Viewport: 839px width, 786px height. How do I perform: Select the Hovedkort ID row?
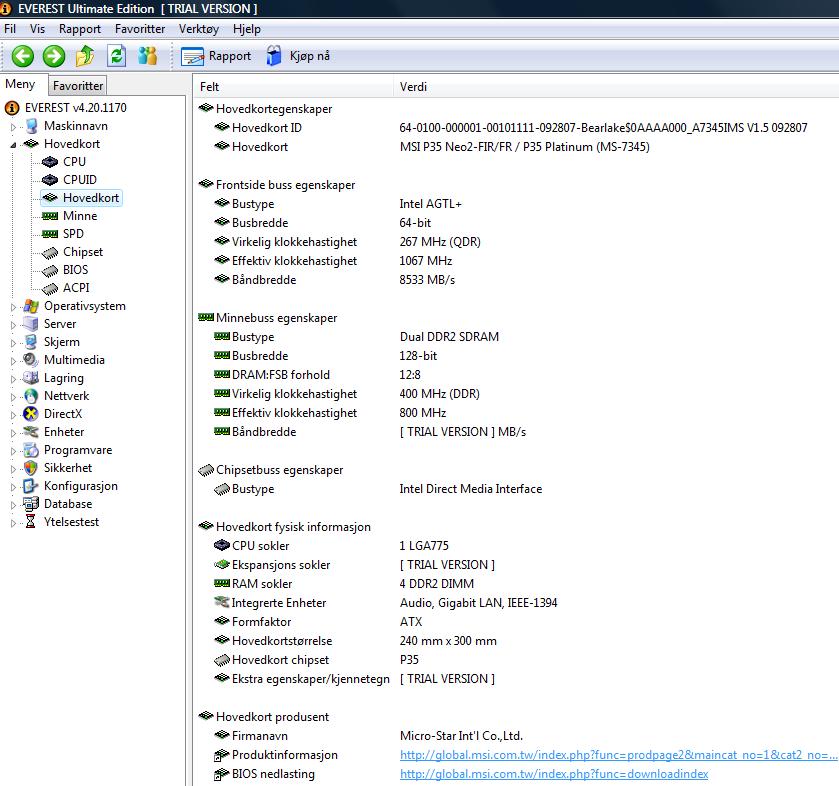511,128
